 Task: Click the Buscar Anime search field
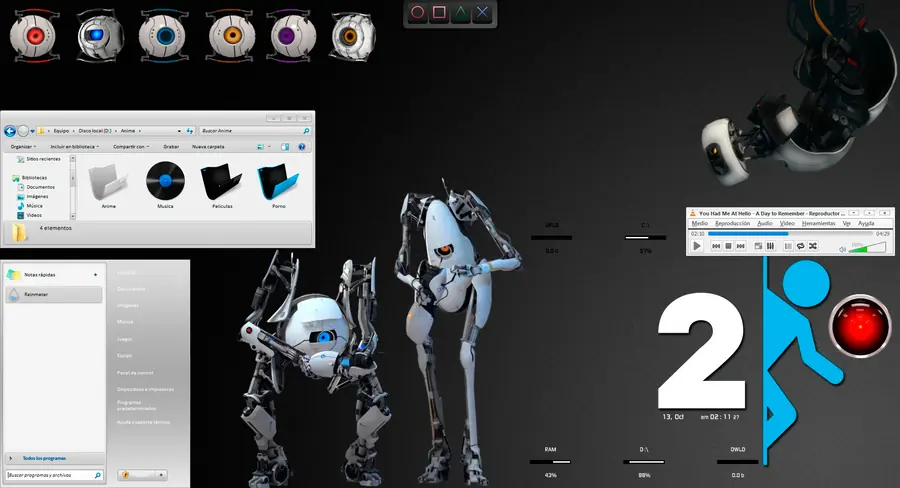click(x=255, y=131)
